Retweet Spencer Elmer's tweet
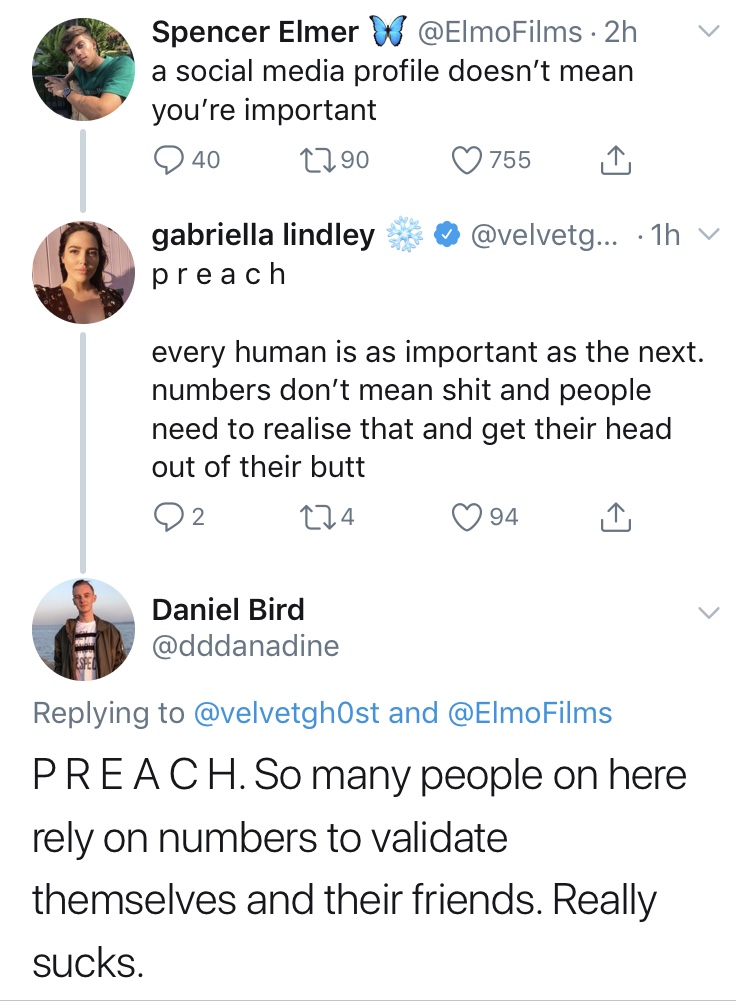 [318, 159]
